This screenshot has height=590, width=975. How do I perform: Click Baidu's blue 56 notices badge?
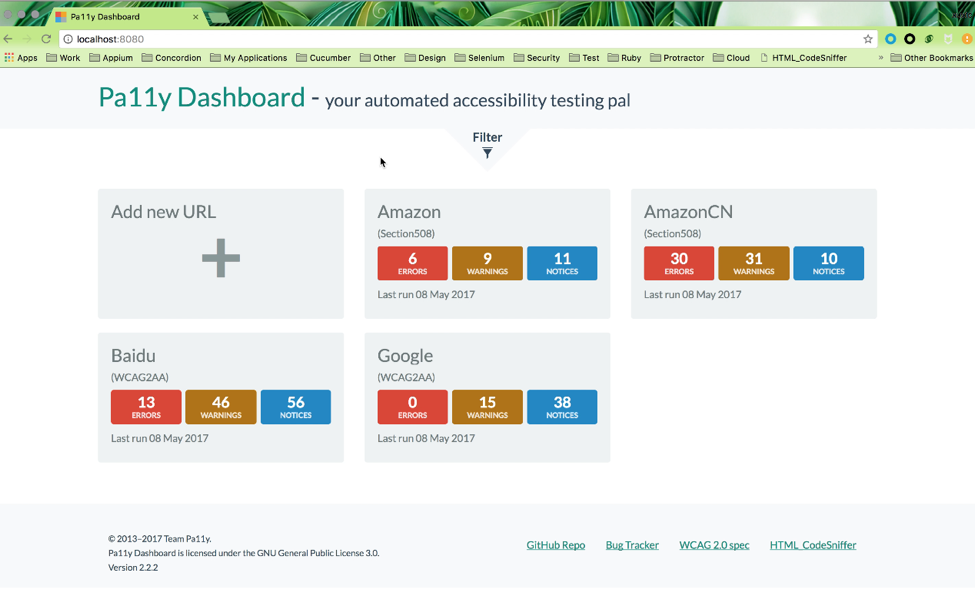[x=295, y=407]
